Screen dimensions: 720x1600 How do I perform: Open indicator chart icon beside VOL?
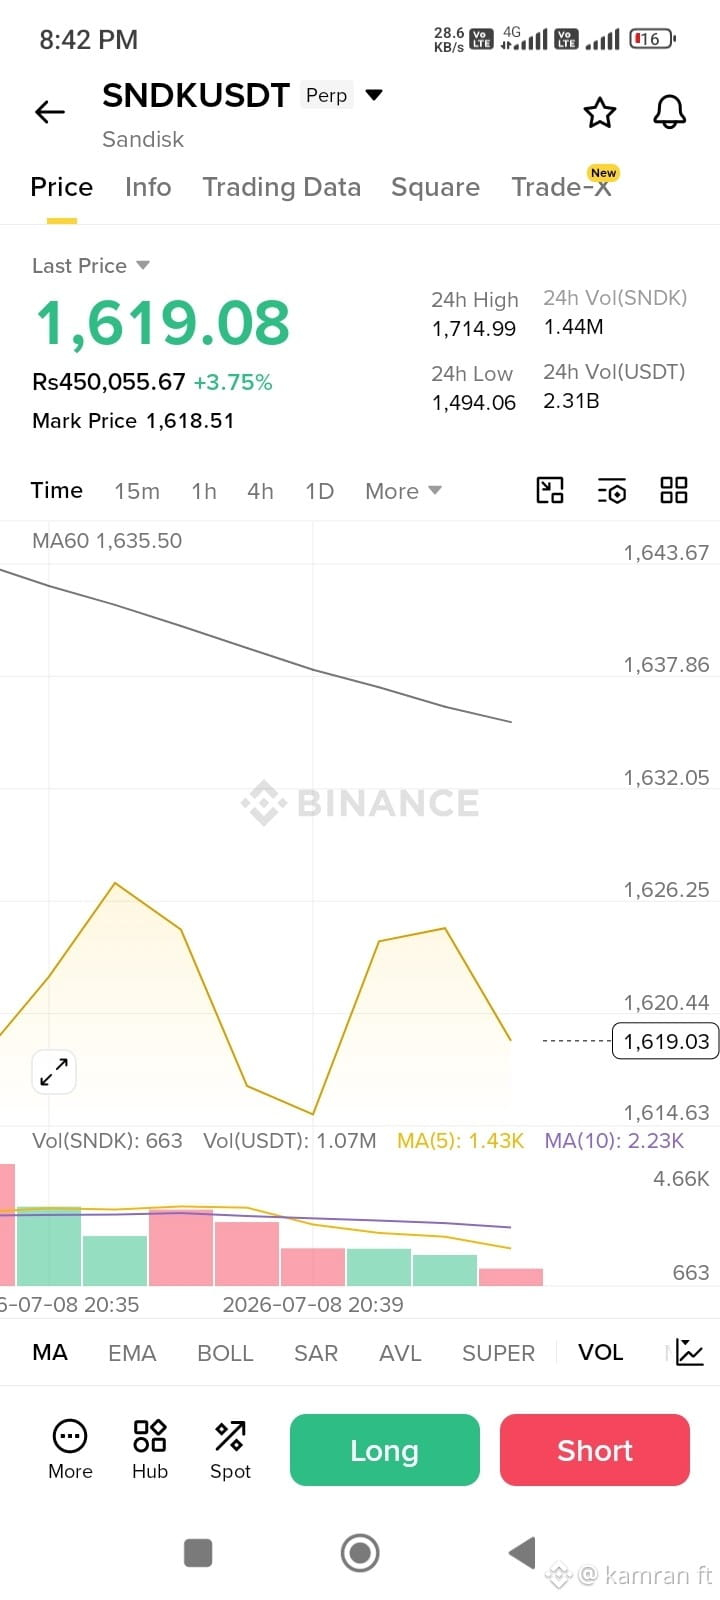click(690, 1352)
